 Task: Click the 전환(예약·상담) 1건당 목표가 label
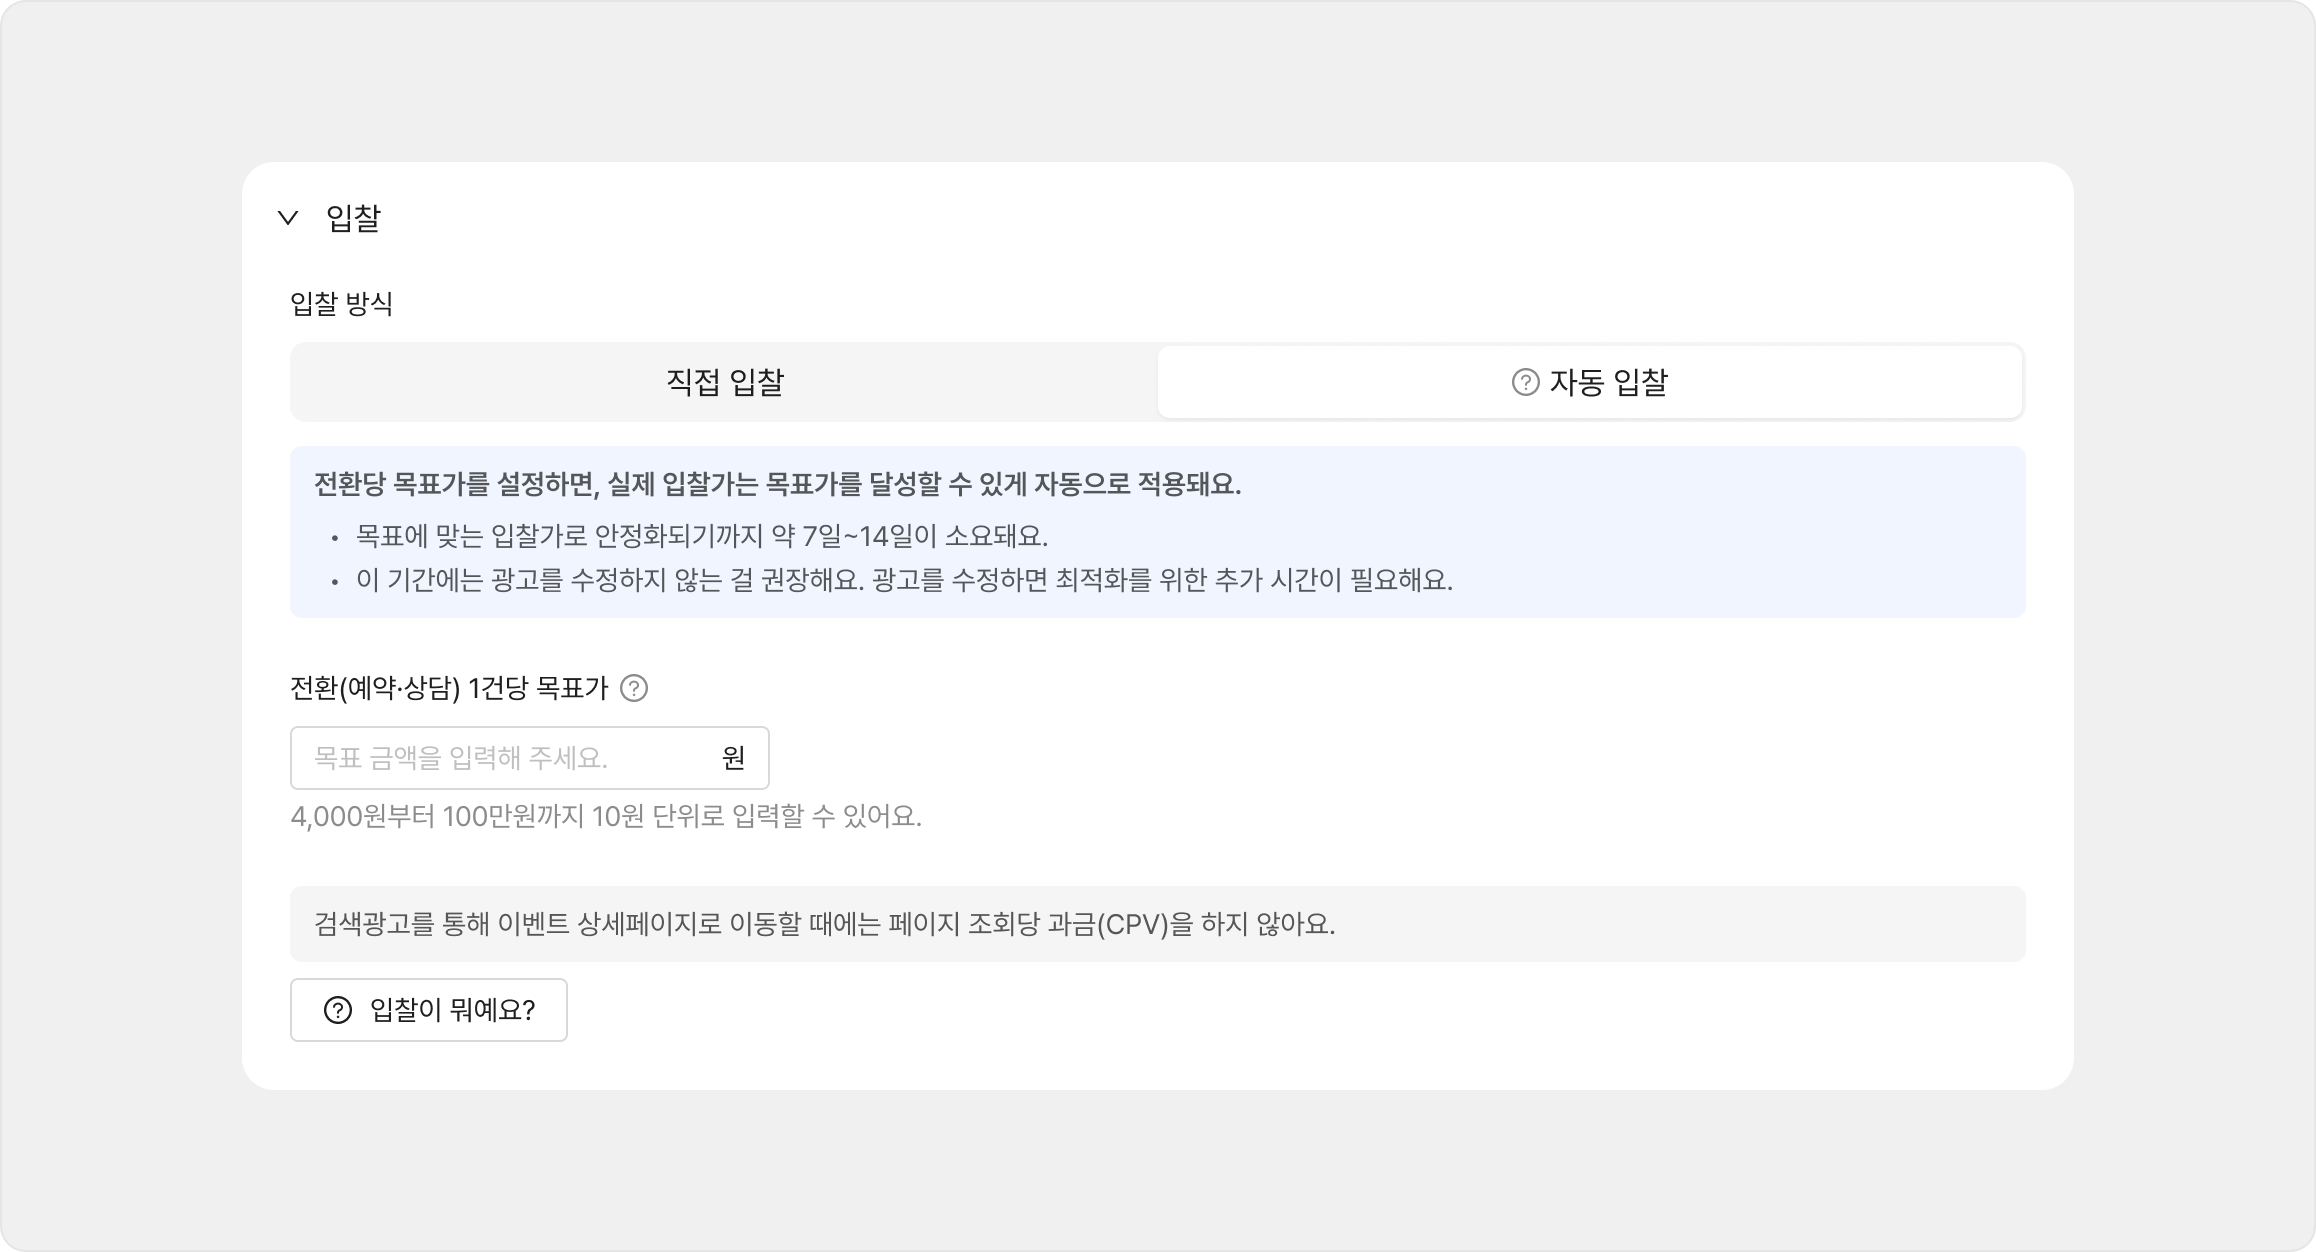tap(448, 688)
